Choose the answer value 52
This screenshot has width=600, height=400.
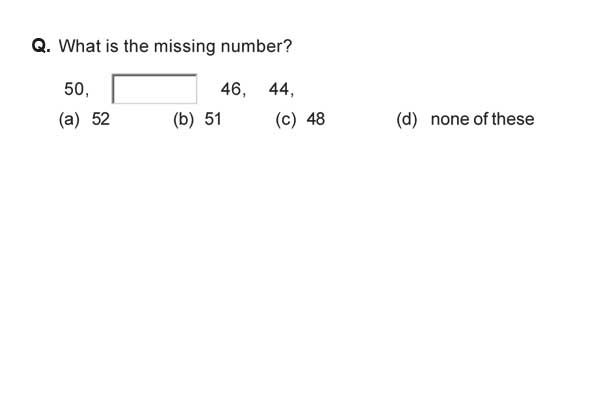(x=101, y=119)
